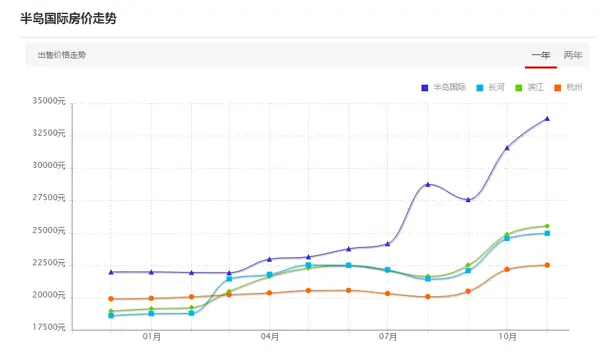Switch to the 两年 two-year tab

[x=573, y=55]
